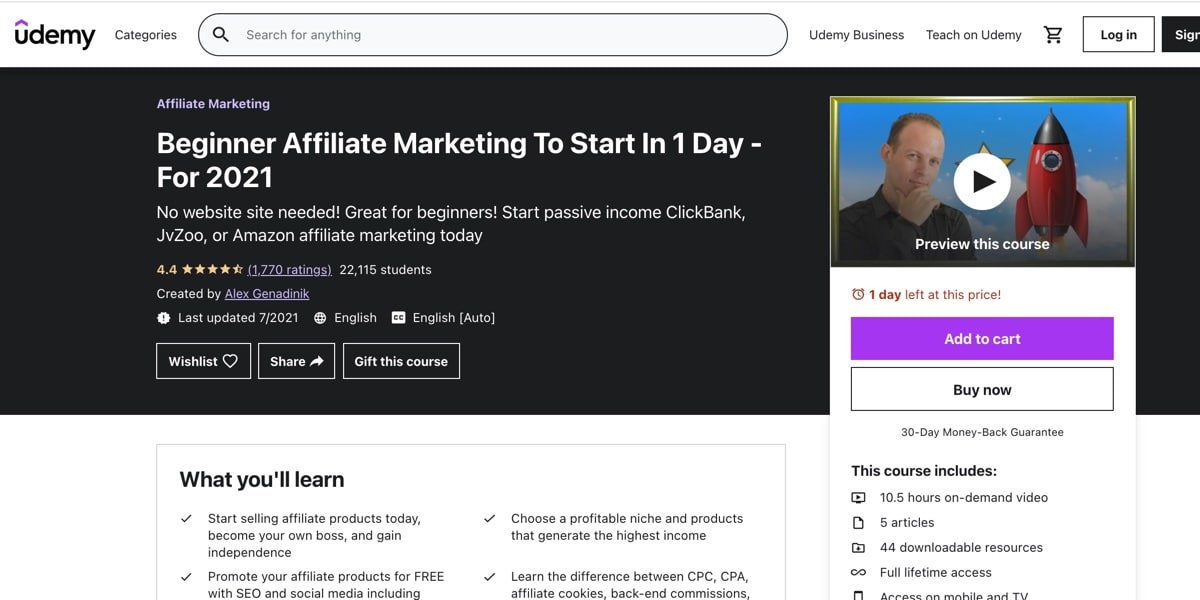This screenshot has width=1200, height=600.
Task: Click '10.5 hours on-demand video' text
Action: (964, 498)
